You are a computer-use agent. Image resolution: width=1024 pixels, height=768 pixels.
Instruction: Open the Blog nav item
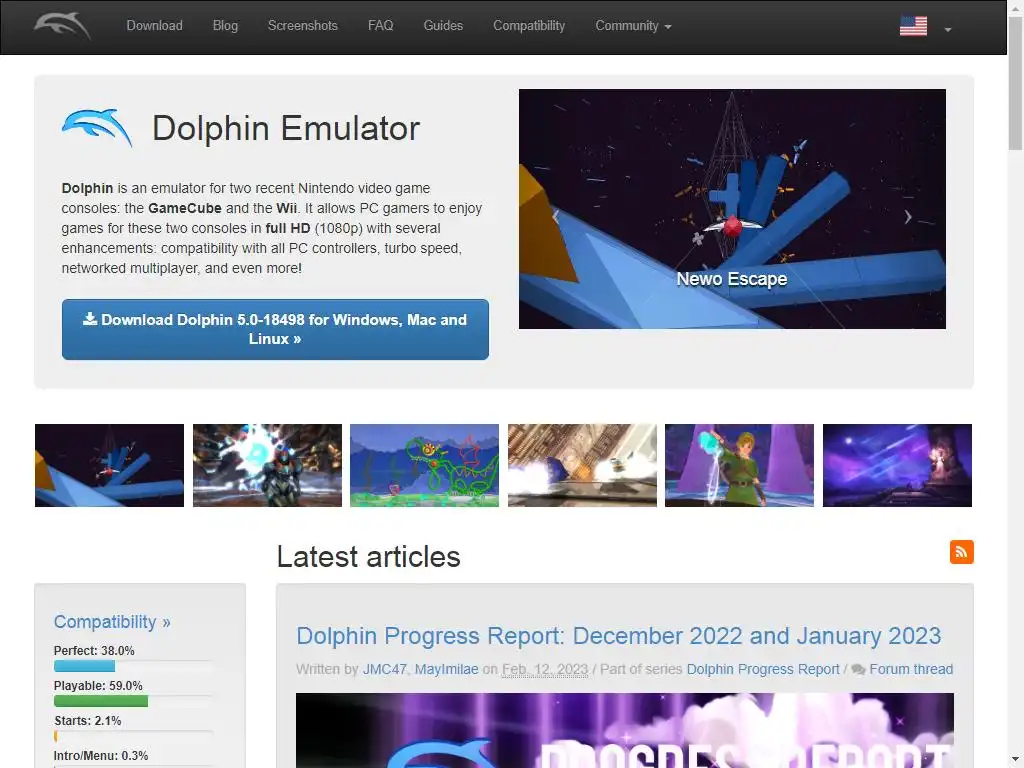click(225, 25)
